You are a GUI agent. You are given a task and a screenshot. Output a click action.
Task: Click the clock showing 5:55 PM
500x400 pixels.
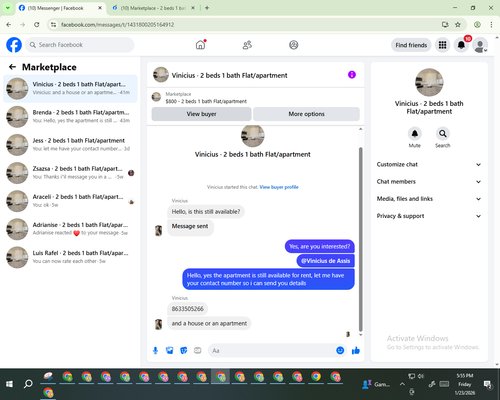pos(465,376)
